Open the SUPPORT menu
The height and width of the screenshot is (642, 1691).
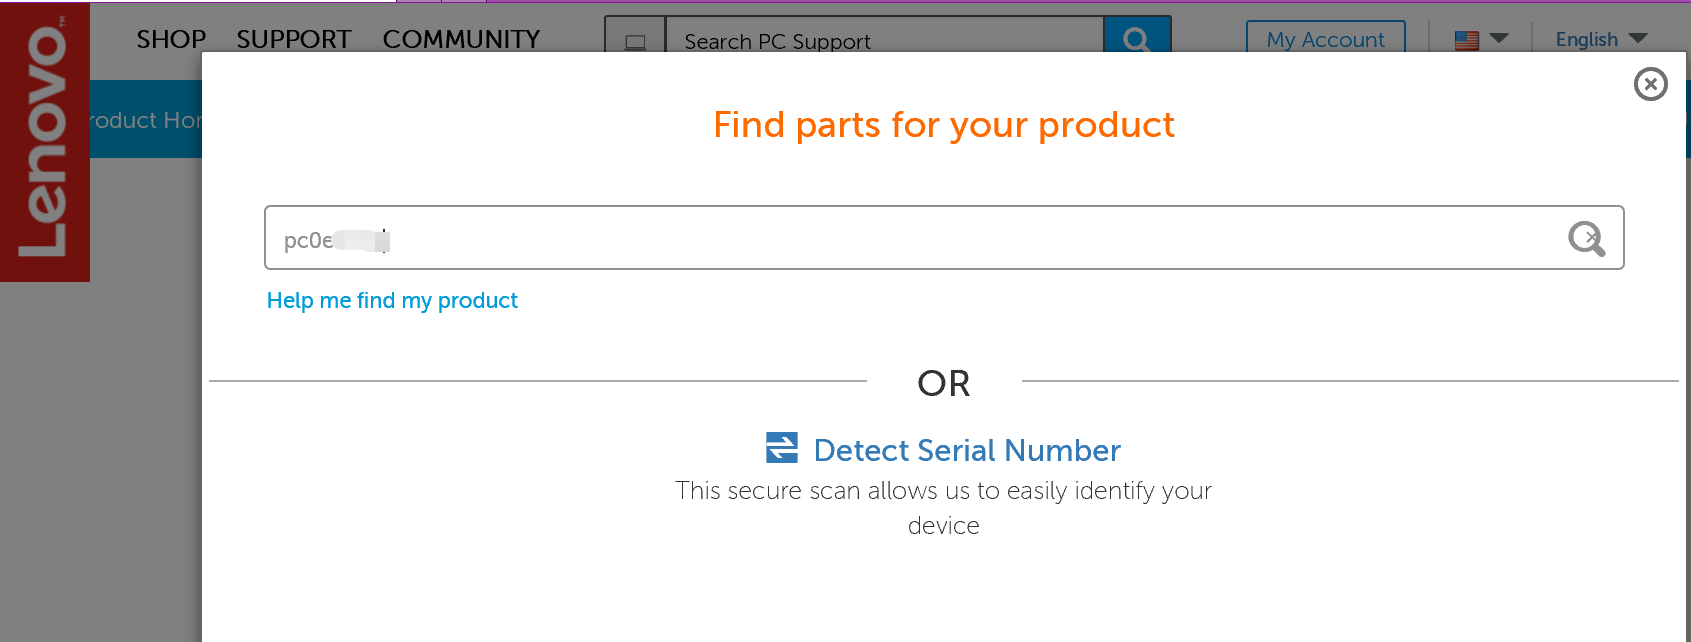point(294,39)
